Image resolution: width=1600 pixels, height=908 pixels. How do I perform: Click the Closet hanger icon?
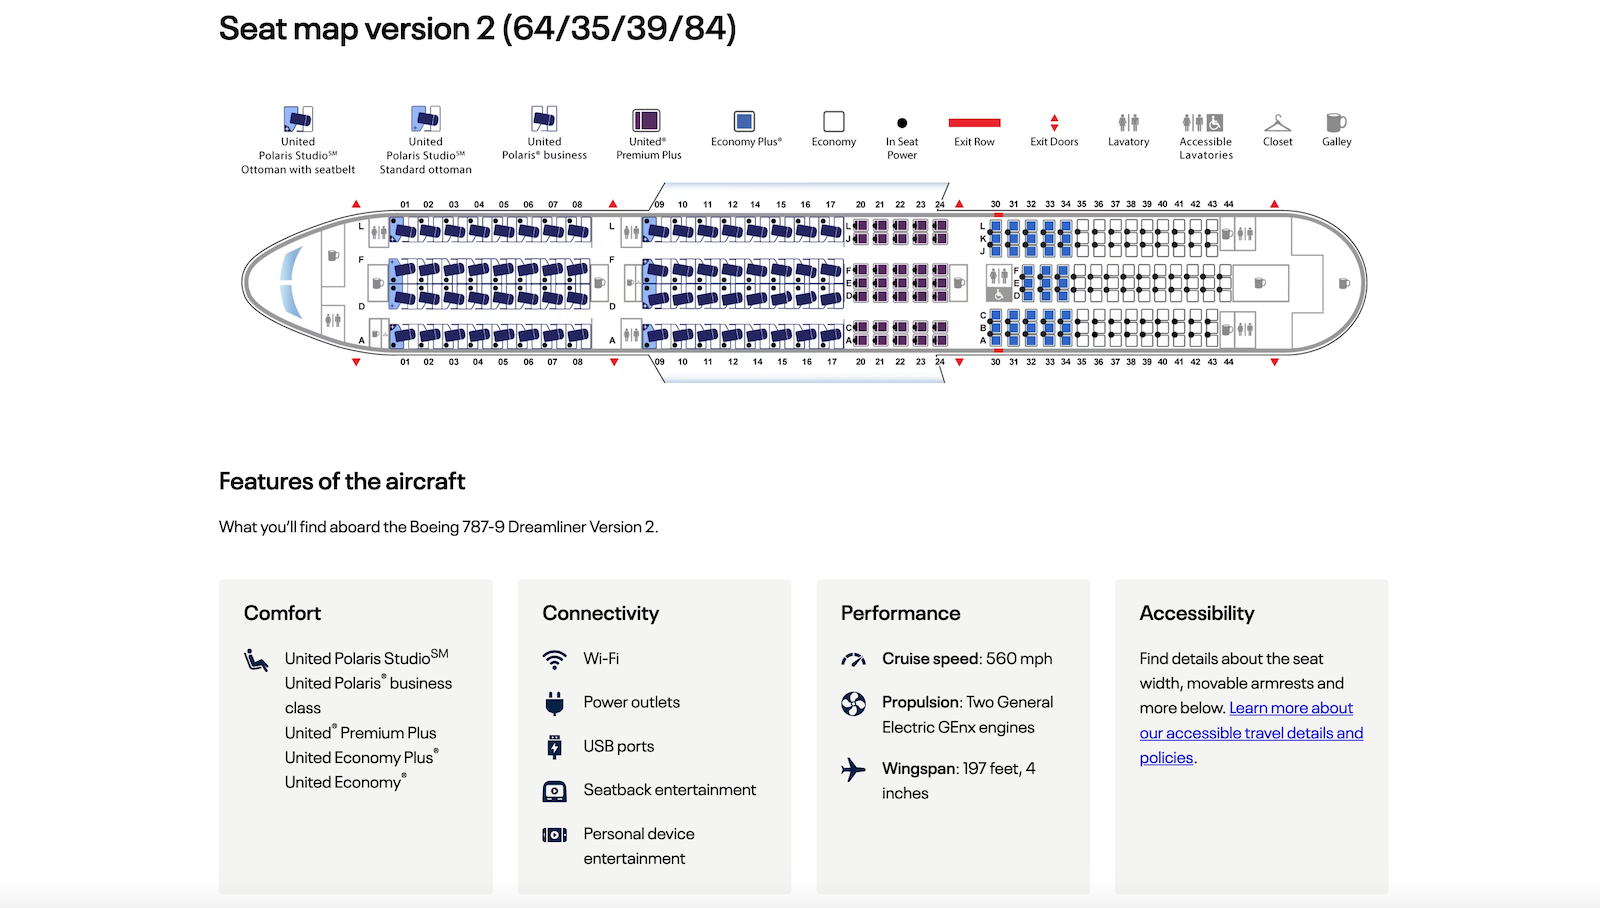point(1278,123)
